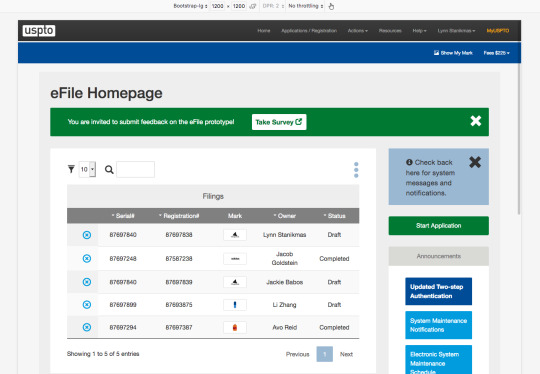Remove the Jacob Goldstein filing row
Viewport: 540px width, 374px height.
point(87,258)
